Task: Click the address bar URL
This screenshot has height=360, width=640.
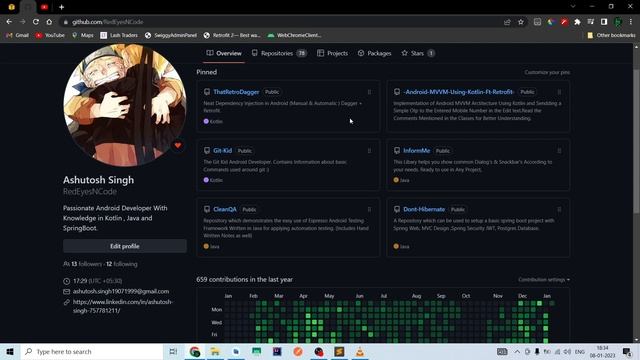Action: click(108, 22)
